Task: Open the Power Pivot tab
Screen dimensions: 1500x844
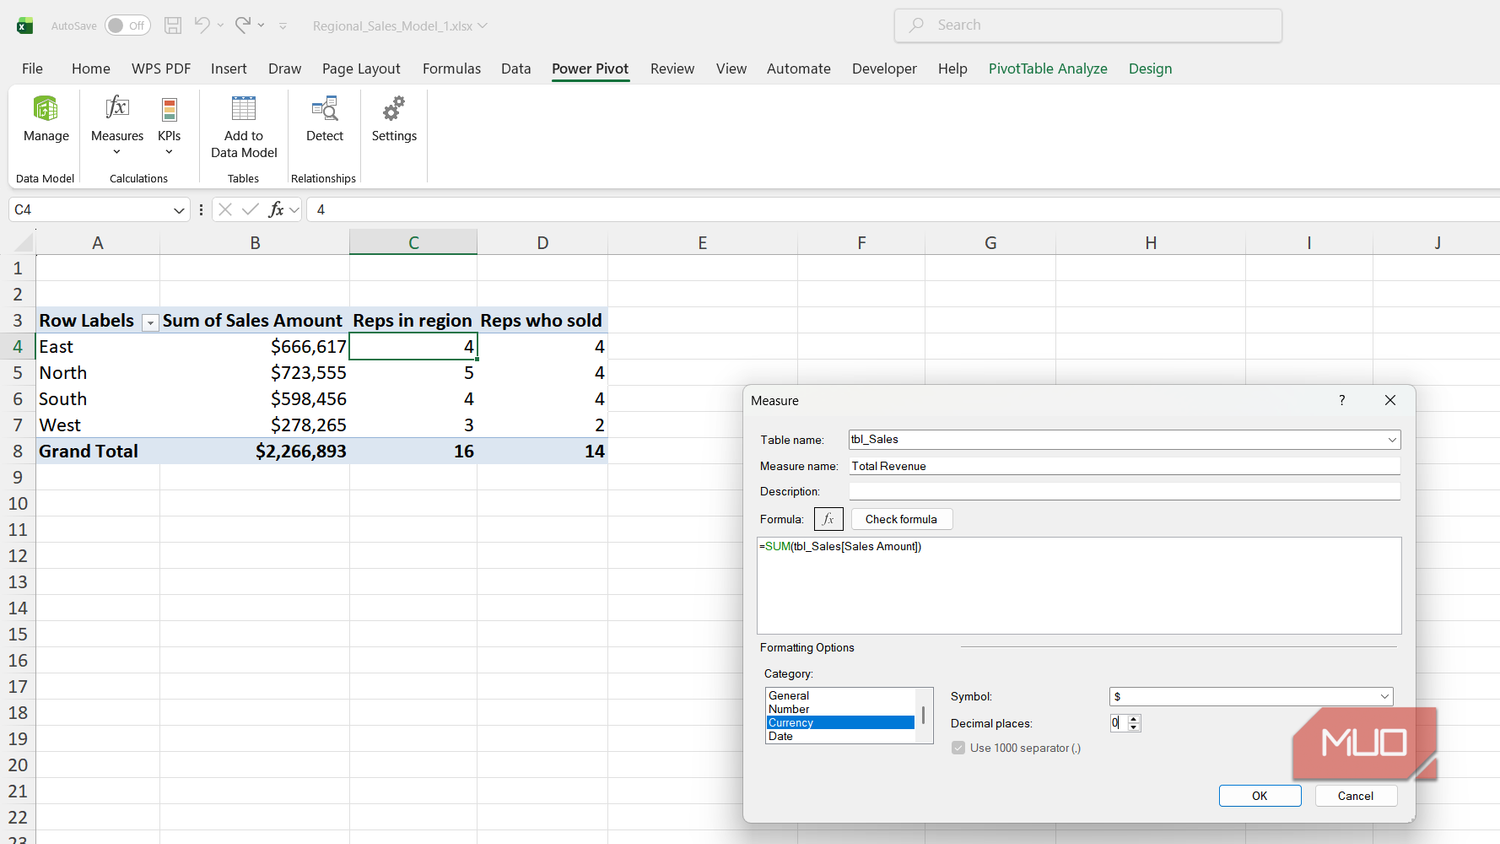Action: (590, 68)
